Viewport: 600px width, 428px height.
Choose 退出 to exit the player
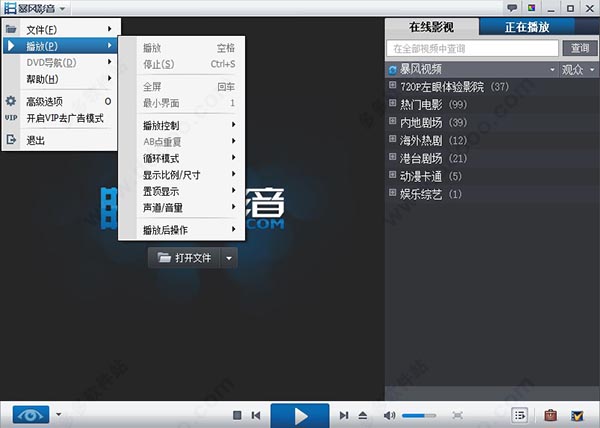(61, 140)
